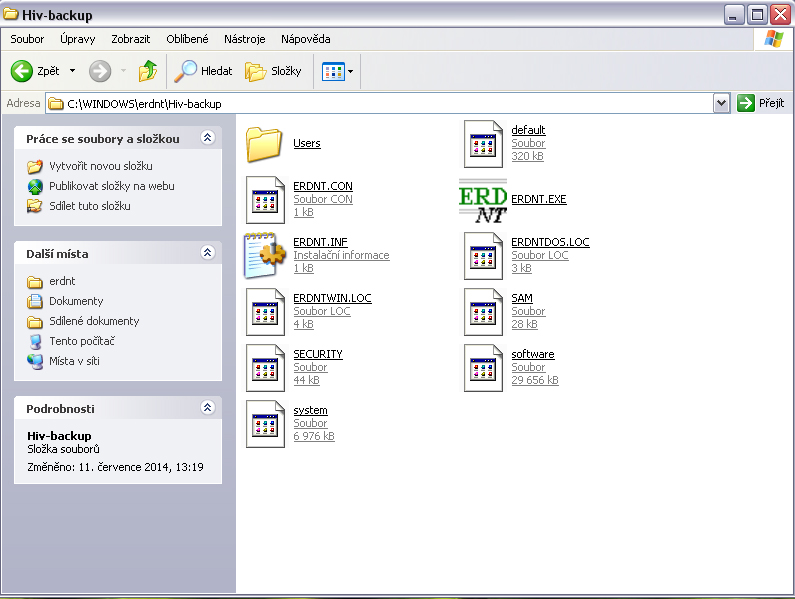795x599 pixels.
Task: Open the Sdílené dokumenty link
Action: (x=94, y=321)
